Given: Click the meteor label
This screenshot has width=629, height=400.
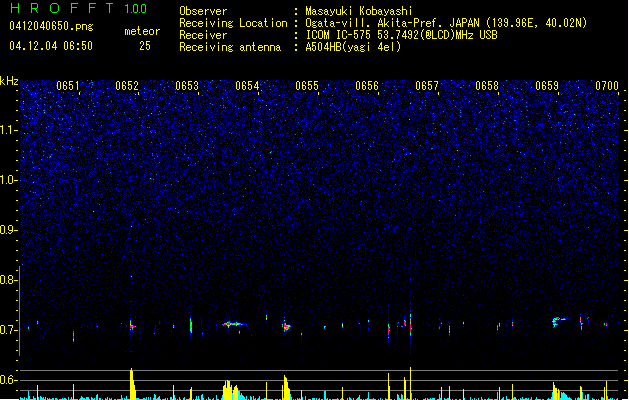Looking at the screenshot, I should 142,31.
